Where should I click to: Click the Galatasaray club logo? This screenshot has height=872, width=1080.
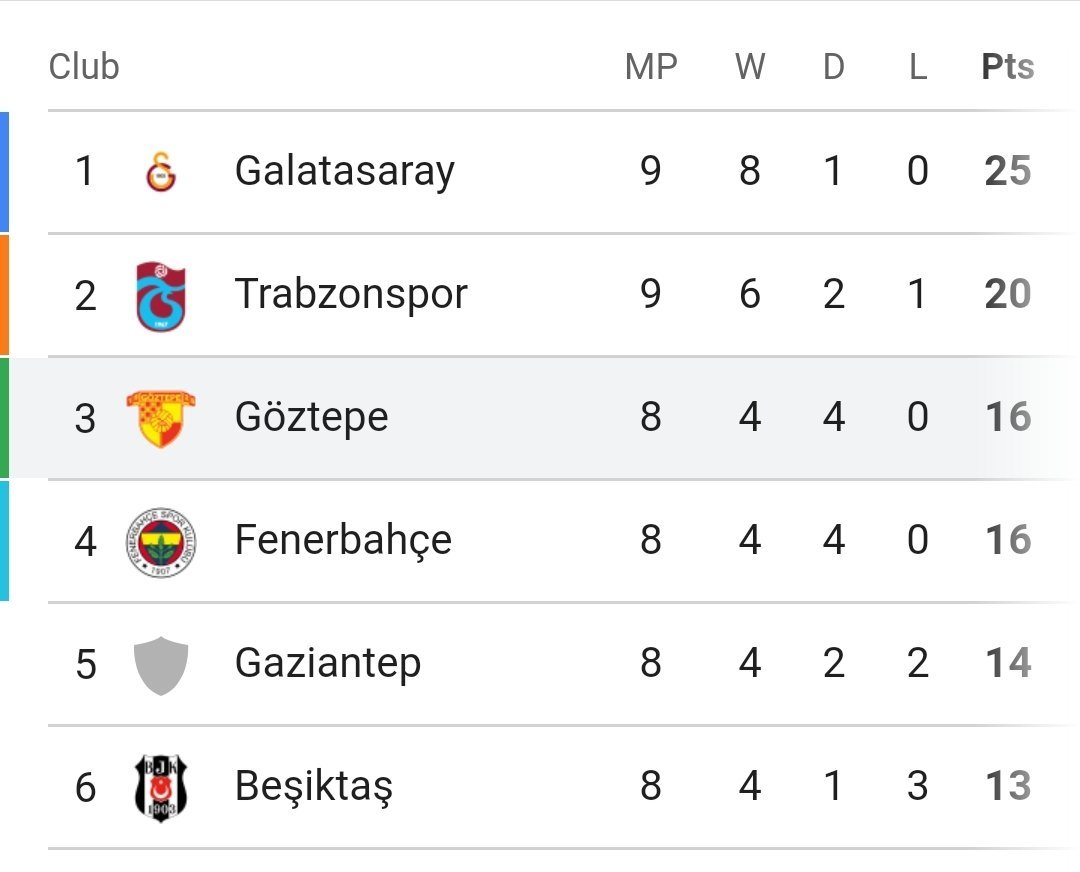[161, 172]
